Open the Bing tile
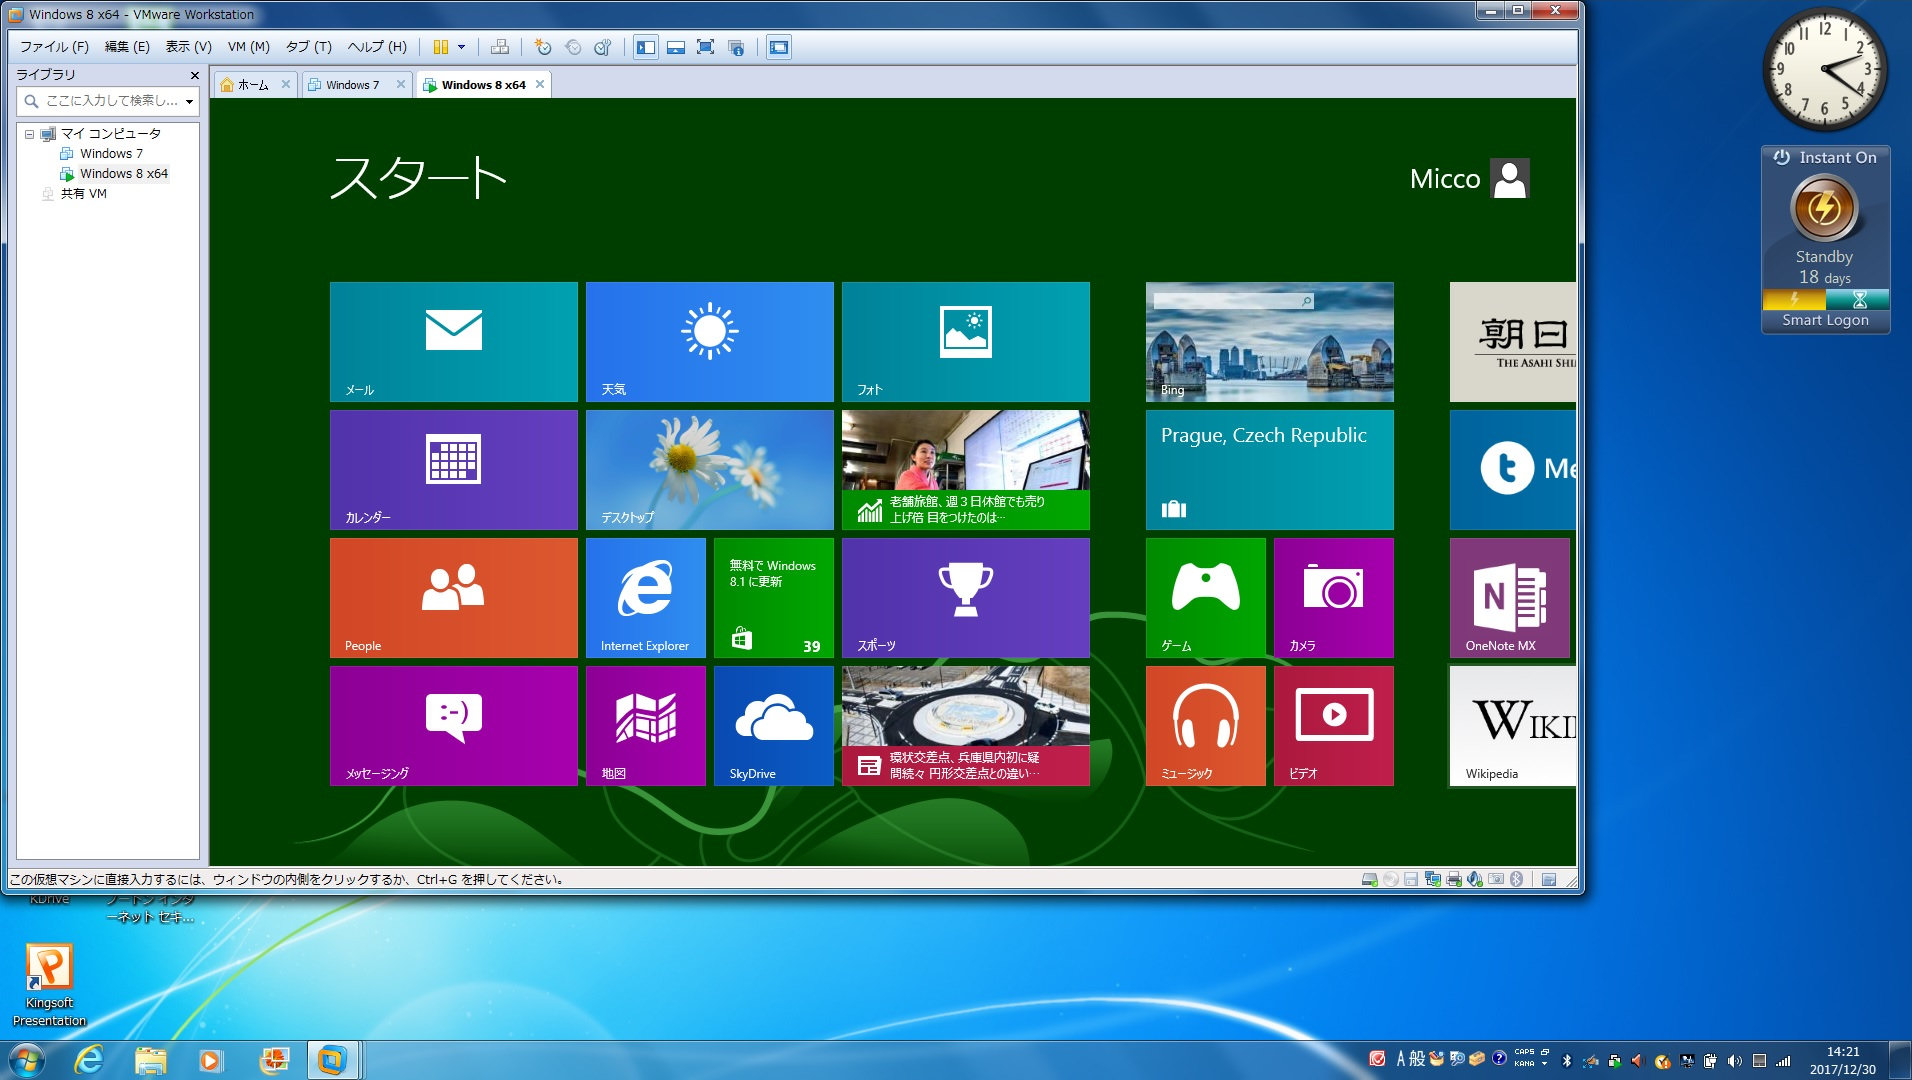Screen dimensions: 1912x1080 [1270, 342]
